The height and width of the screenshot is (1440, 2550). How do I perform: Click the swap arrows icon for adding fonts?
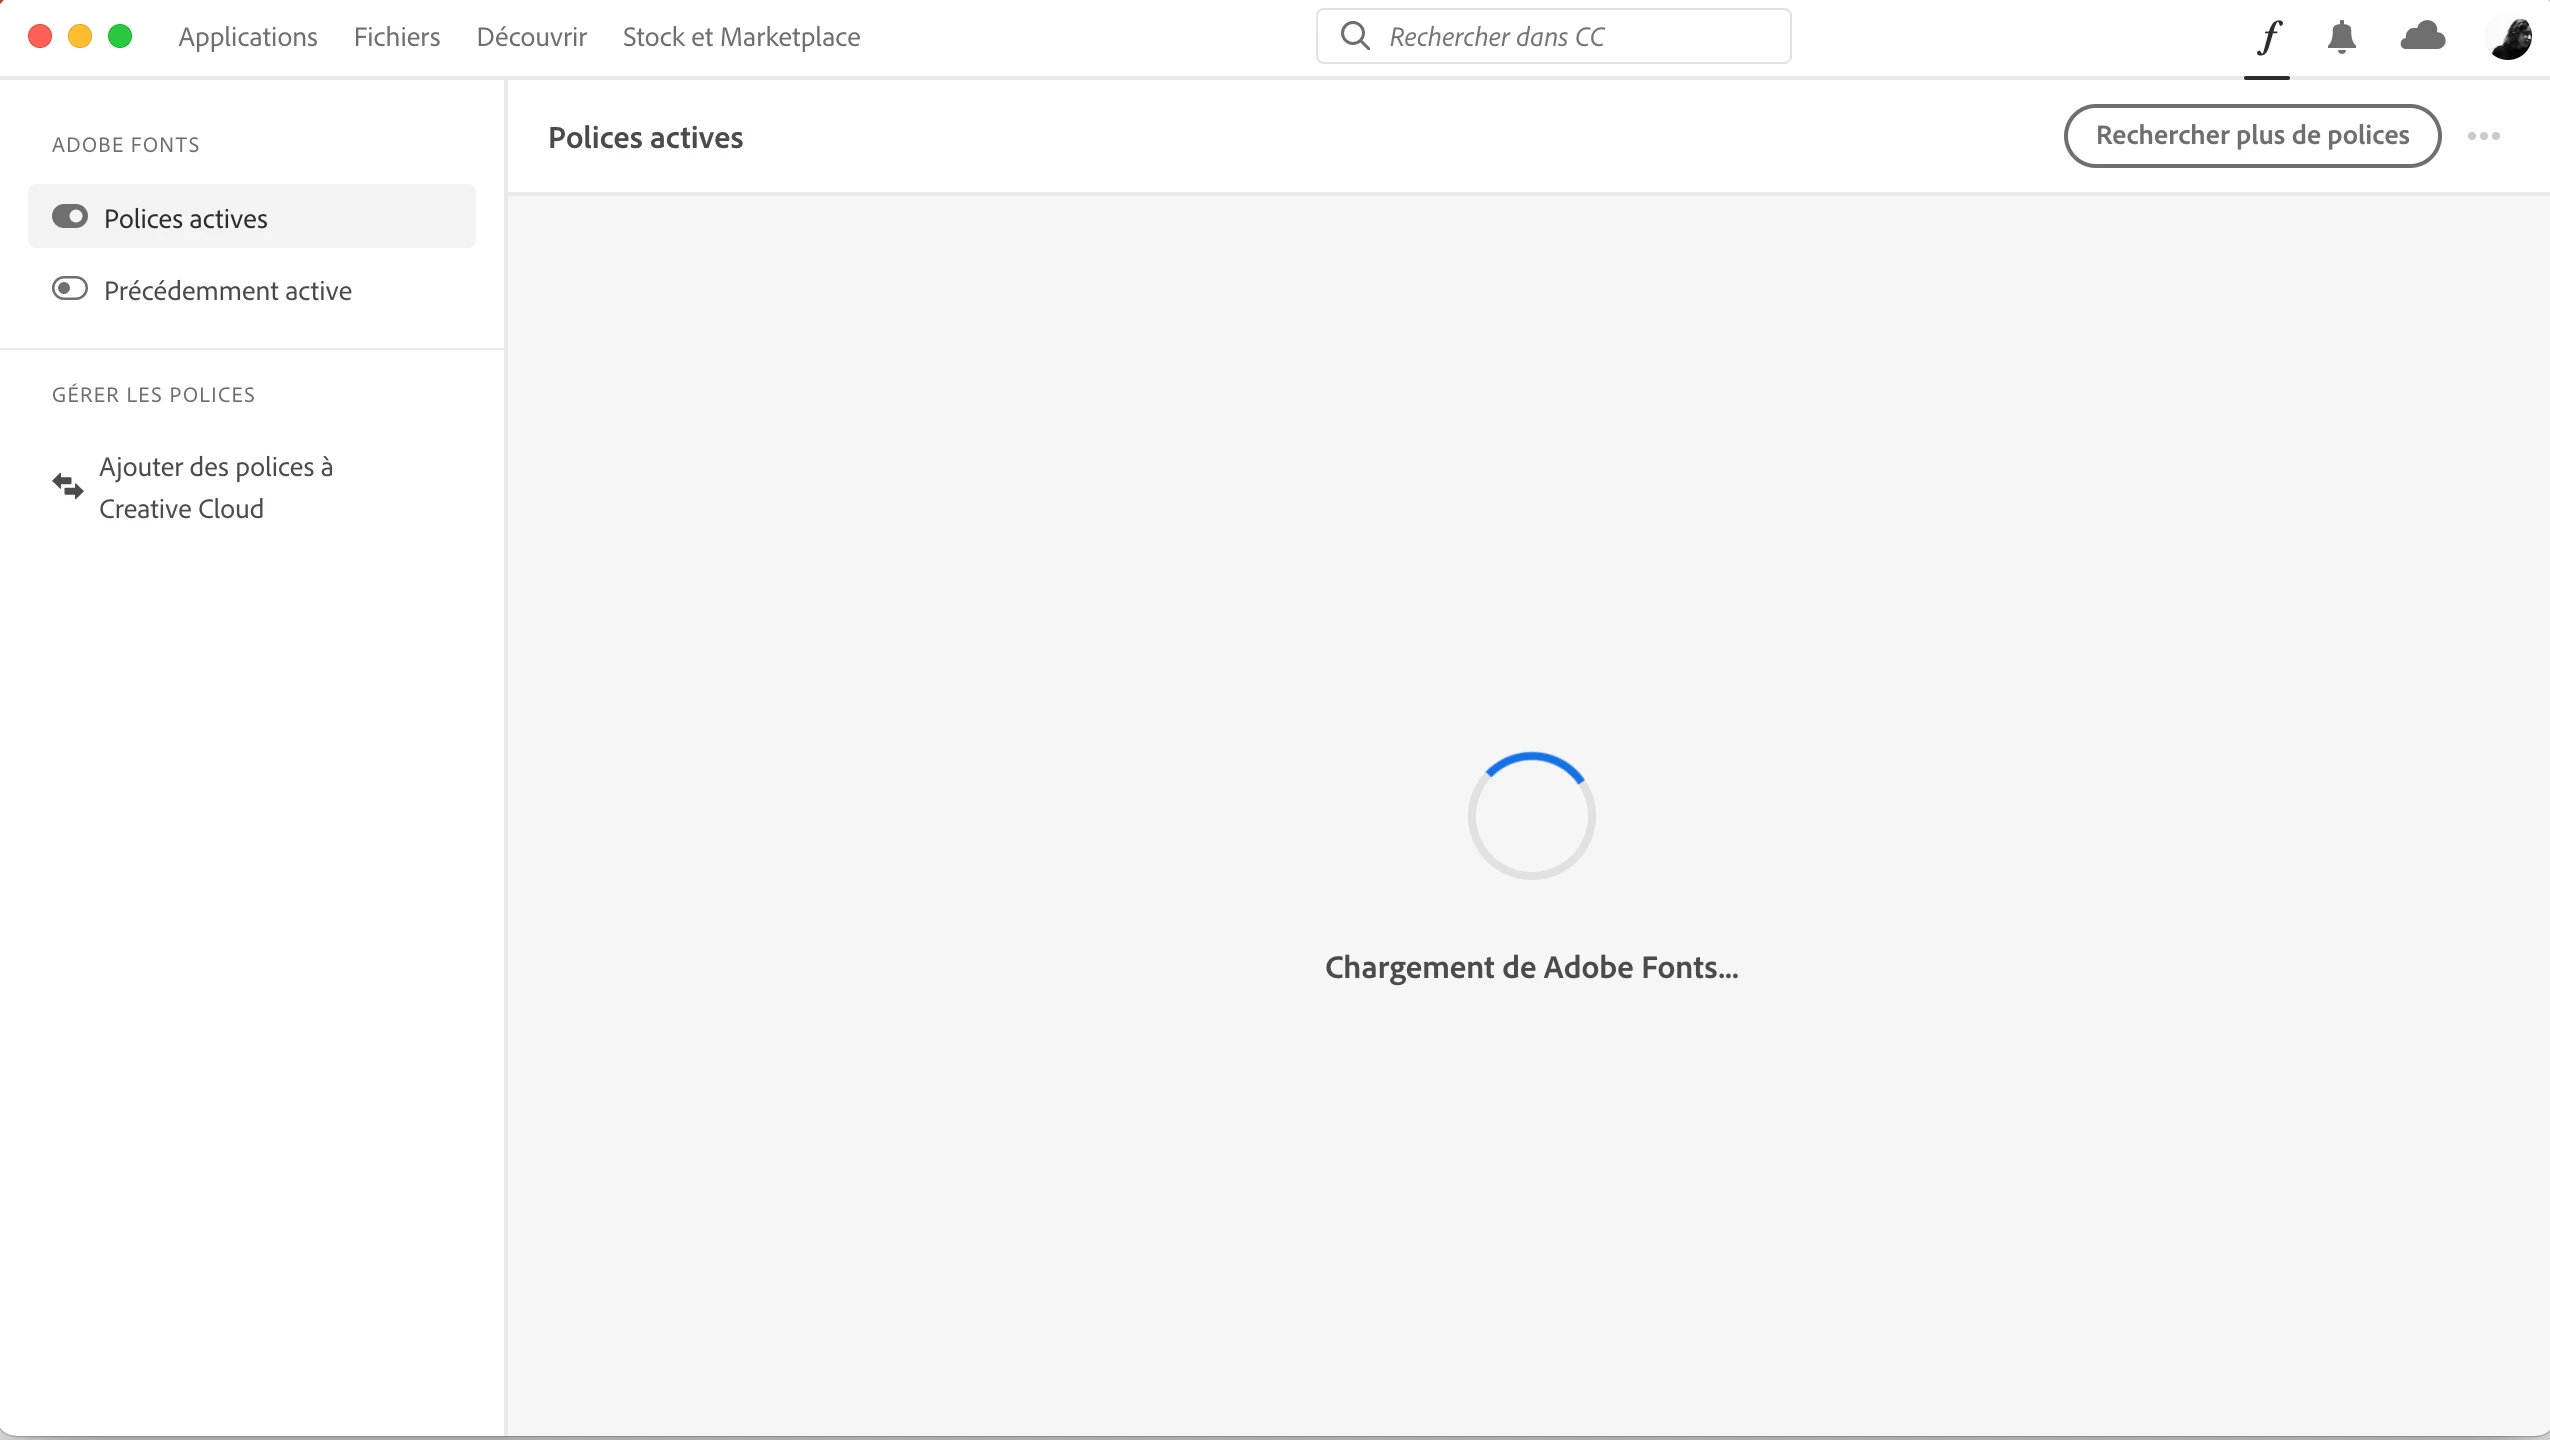pyautogui.click(x=68, y=486)
